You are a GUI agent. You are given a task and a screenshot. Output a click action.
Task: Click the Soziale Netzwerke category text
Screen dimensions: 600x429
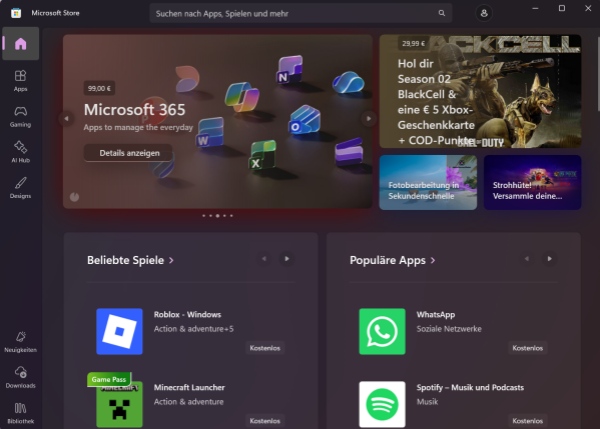pyautogui.click(x=449, y=329)
